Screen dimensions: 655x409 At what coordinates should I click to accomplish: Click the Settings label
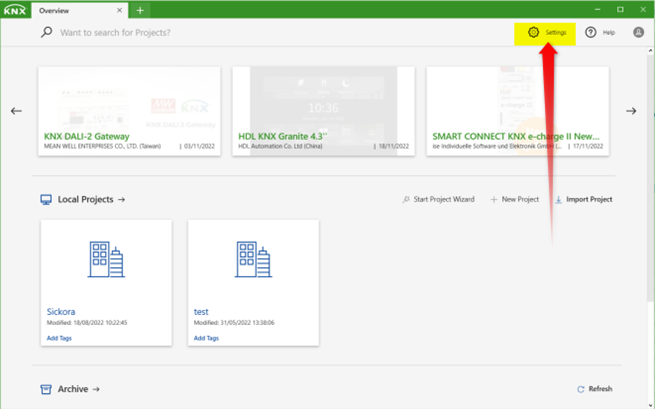coord(556,33)
